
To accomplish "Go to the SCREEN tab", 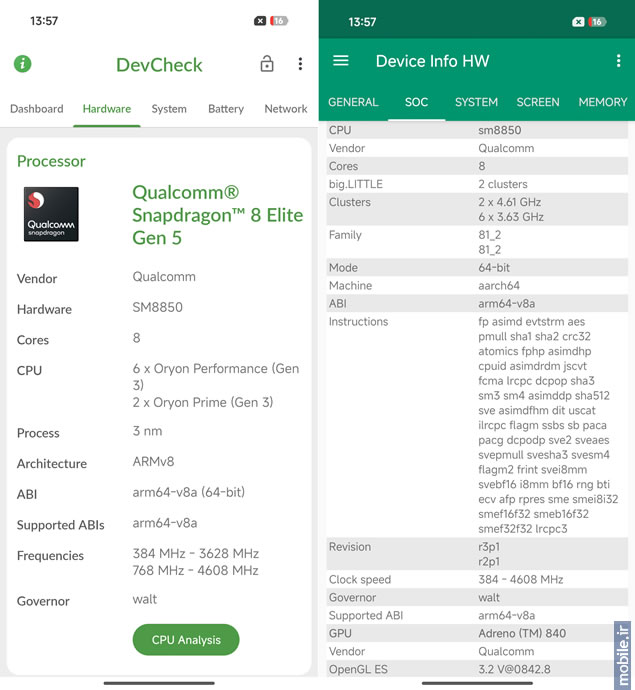I will coord(538,102).
